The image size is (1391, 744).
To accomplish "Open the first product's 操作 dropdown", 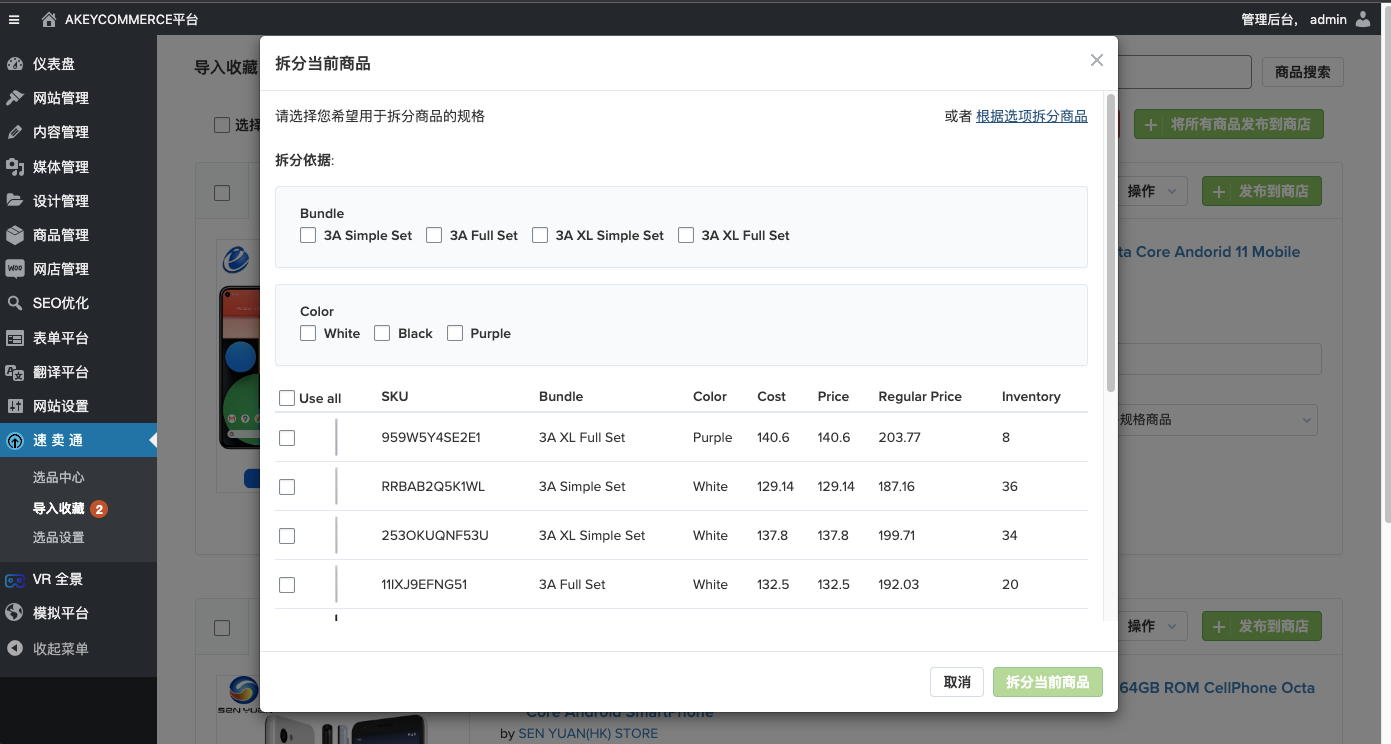I will tap(1153, 191).
